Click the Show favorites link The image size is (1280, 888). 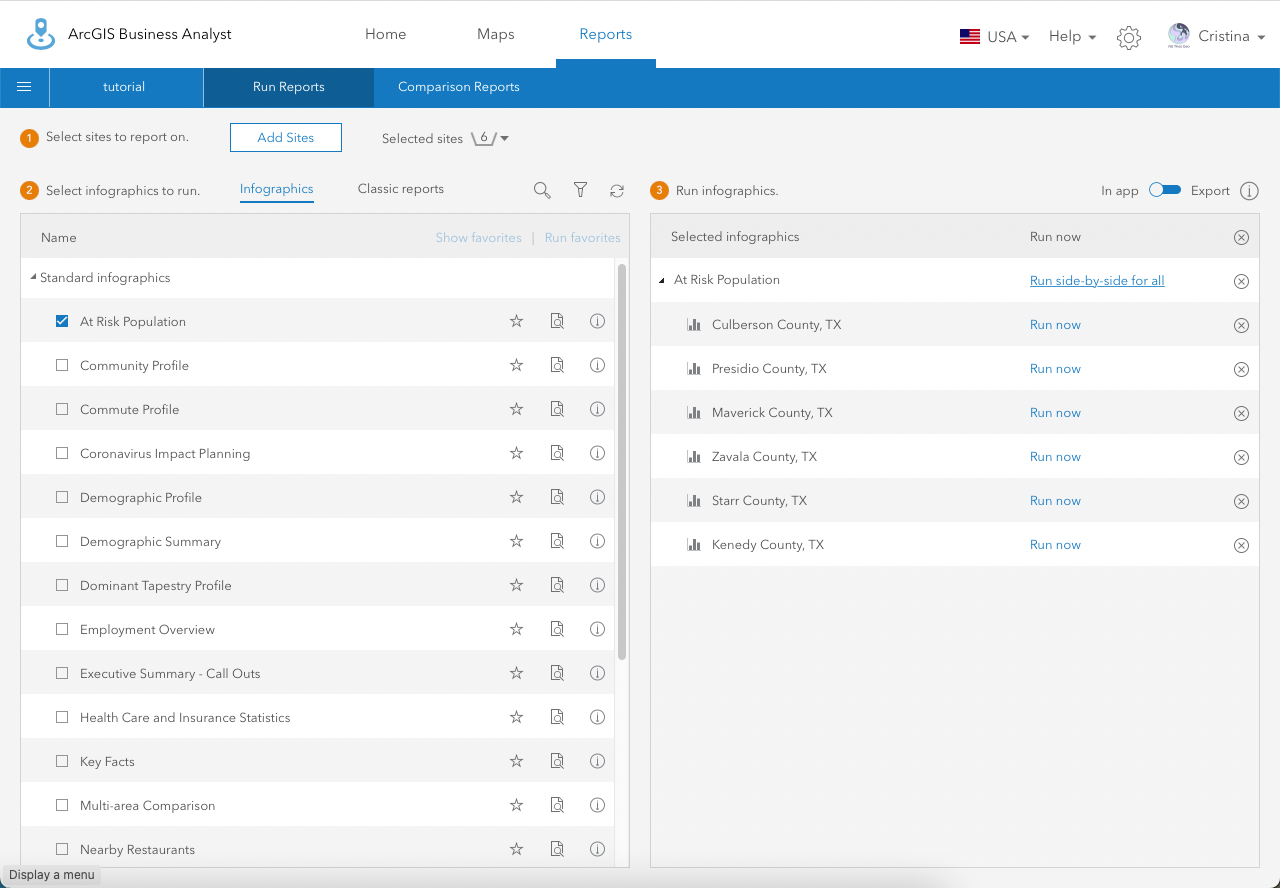(x=479, y=238)
